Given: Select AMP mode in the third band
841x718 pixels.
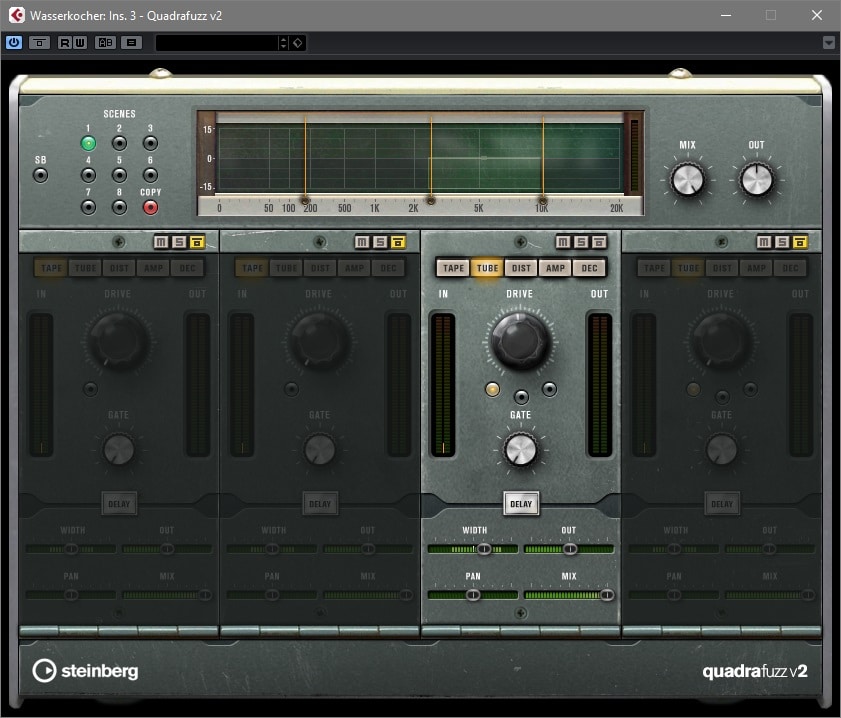Looking at the screenshot, I should (555, 268).
